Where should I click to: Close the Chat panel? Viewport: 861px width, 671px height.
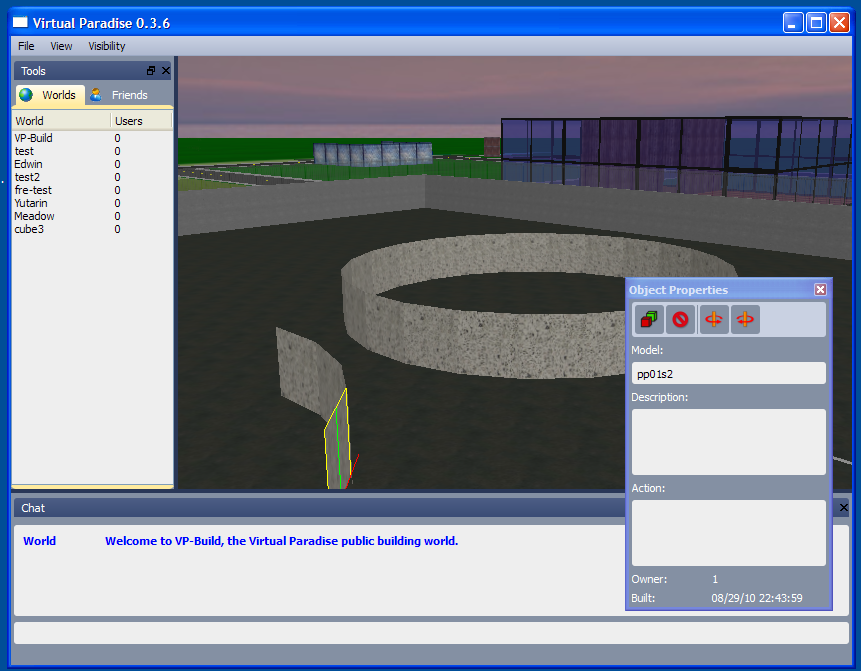tap(844, 508)
